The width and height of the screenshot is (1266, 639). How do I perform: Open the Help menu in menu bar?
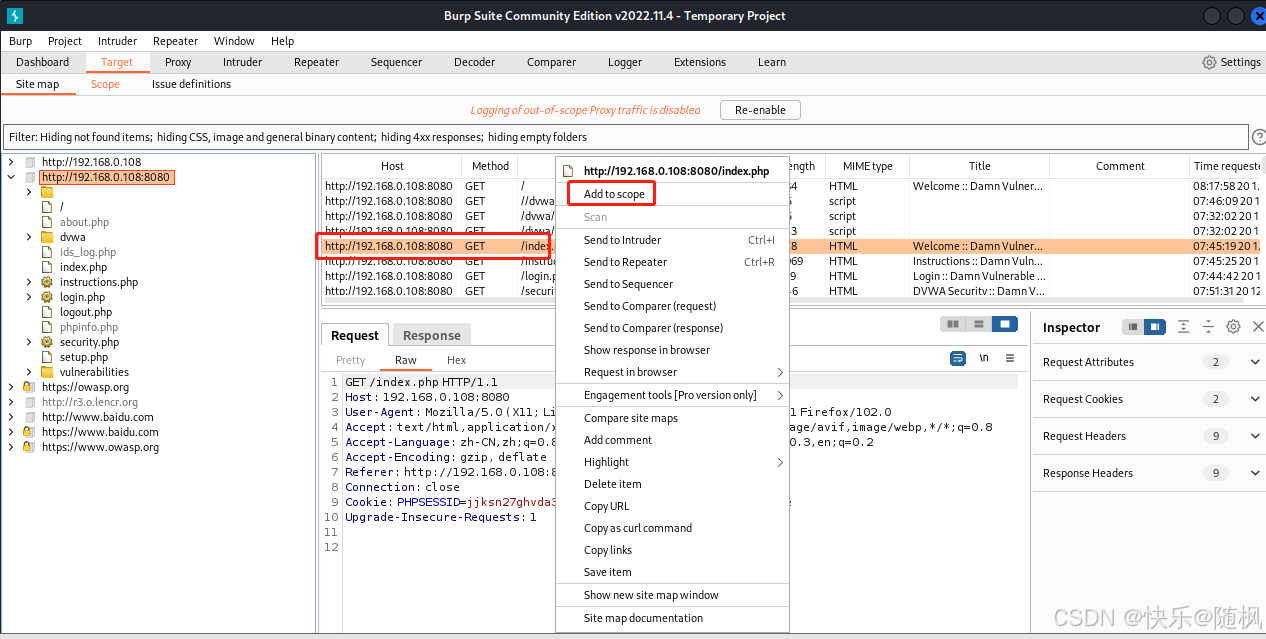pos(282,41)
